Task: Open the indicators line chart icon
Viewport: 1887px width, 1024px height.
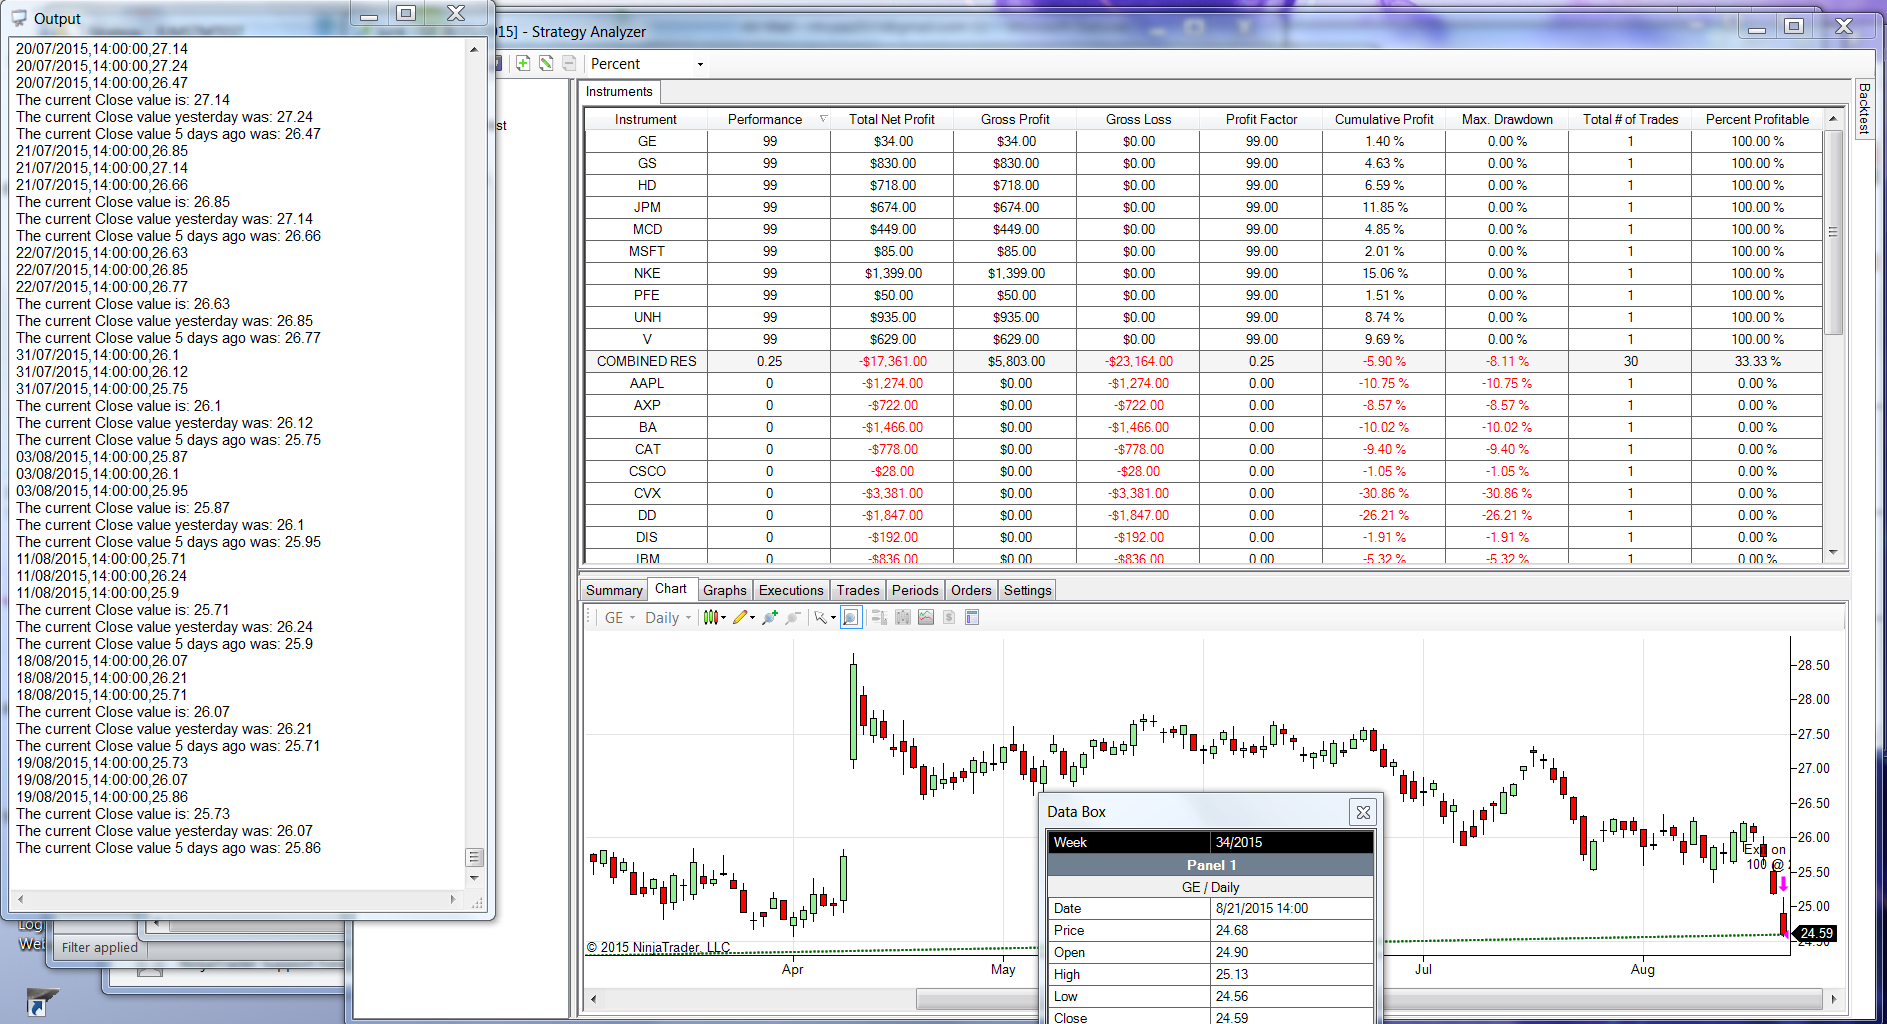Action: 926,618
